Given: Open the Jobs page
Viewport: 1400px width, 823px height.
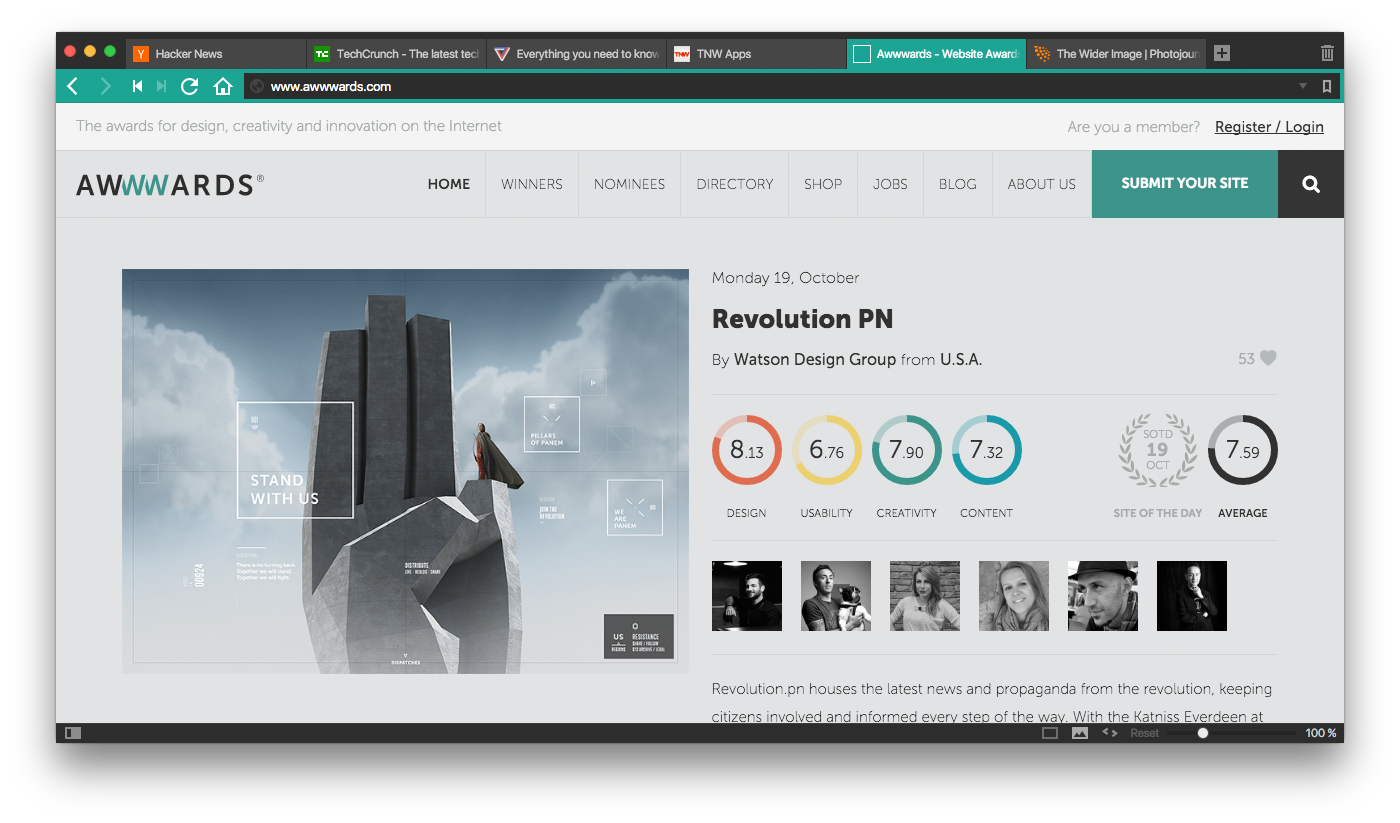Looking at the screenshot, I should pos(890,184).
